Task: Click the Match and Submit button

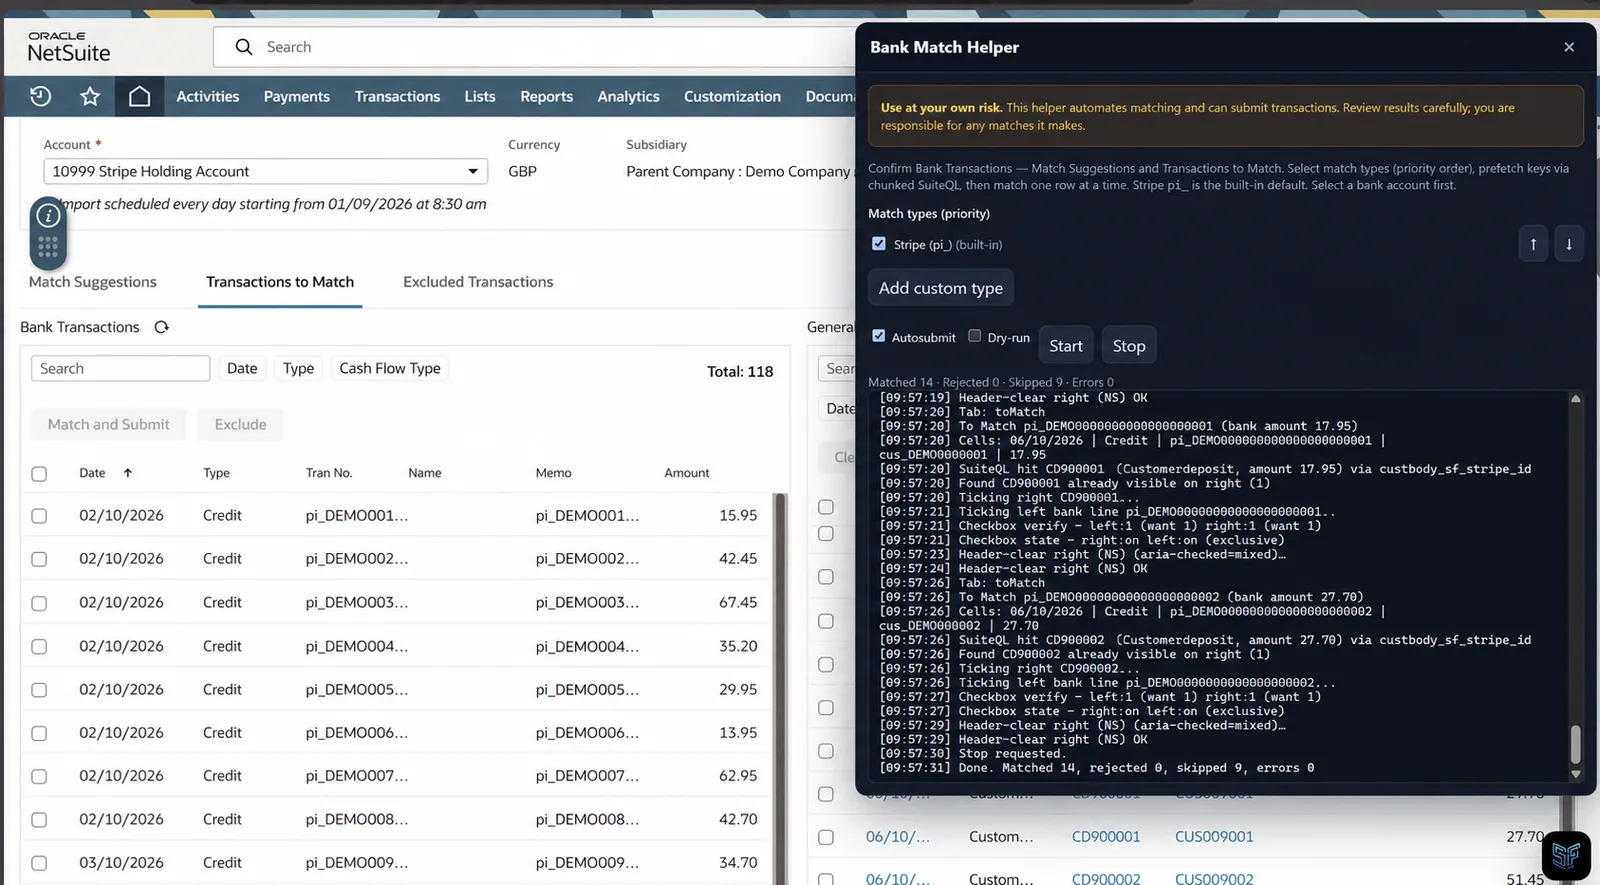Action: pos(109,424)
